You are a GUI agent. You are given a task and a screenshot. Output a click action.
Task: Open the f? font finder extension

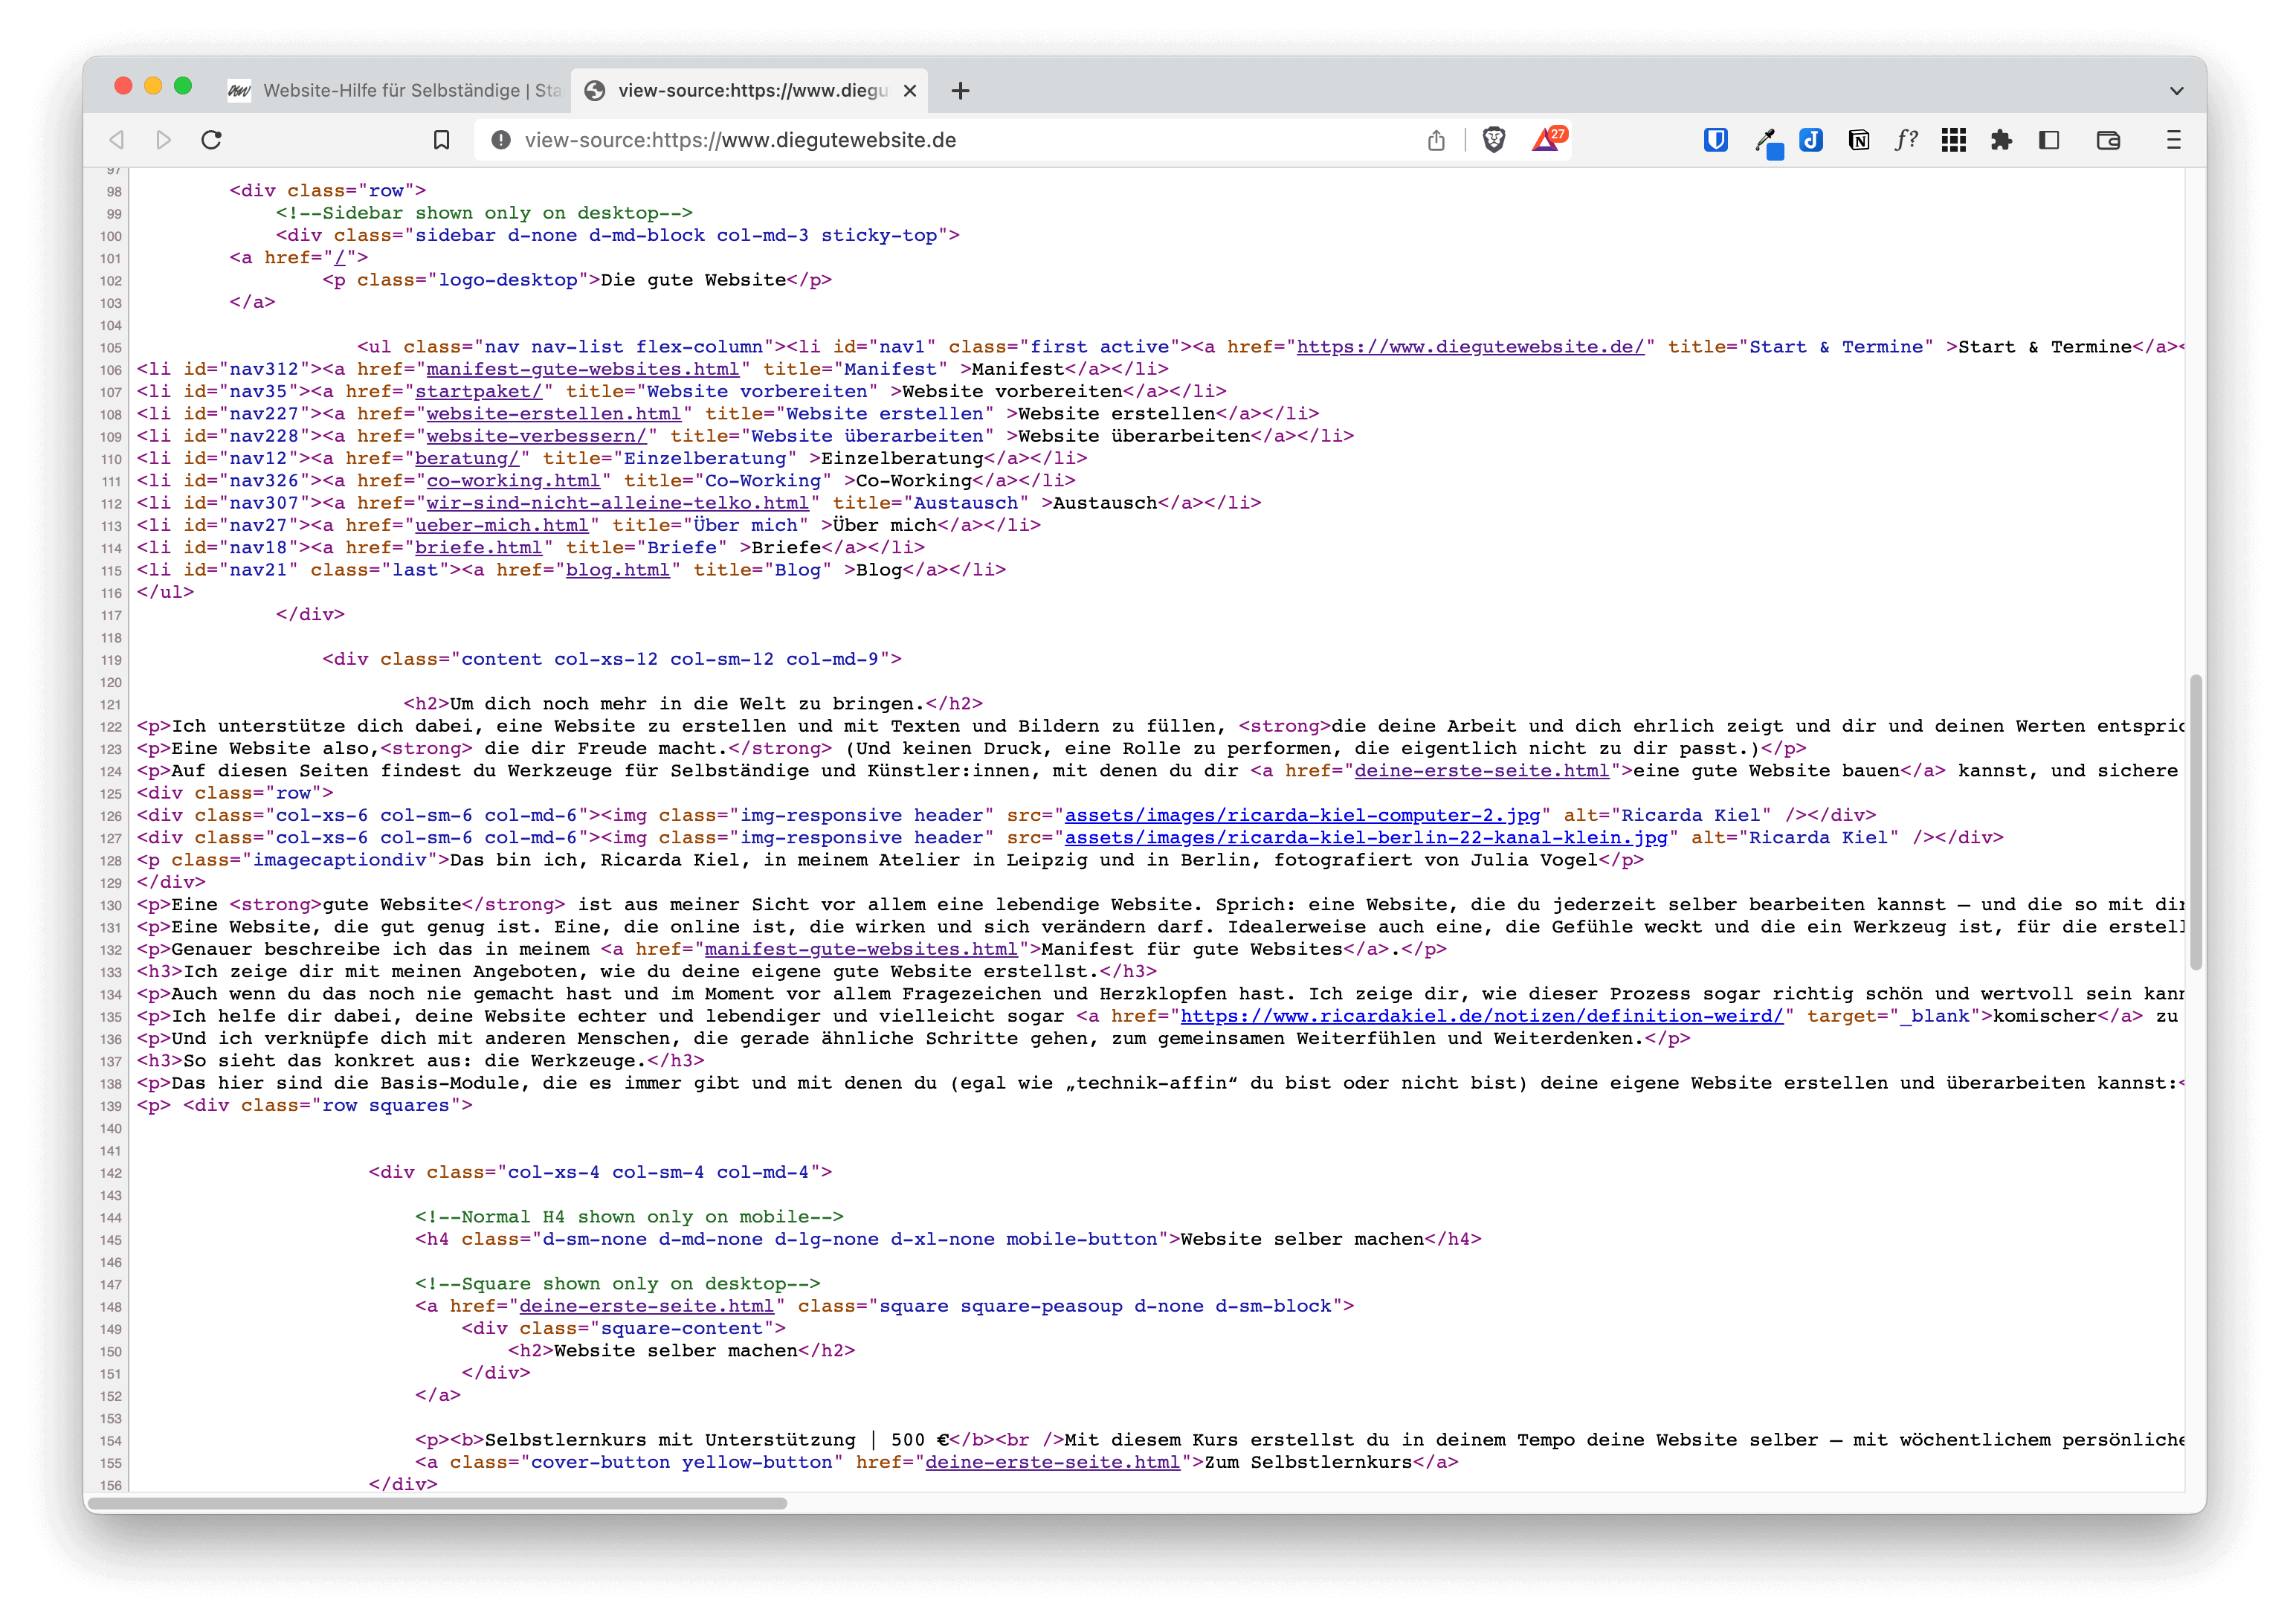pyautogui.click(x=1906, y=140)
